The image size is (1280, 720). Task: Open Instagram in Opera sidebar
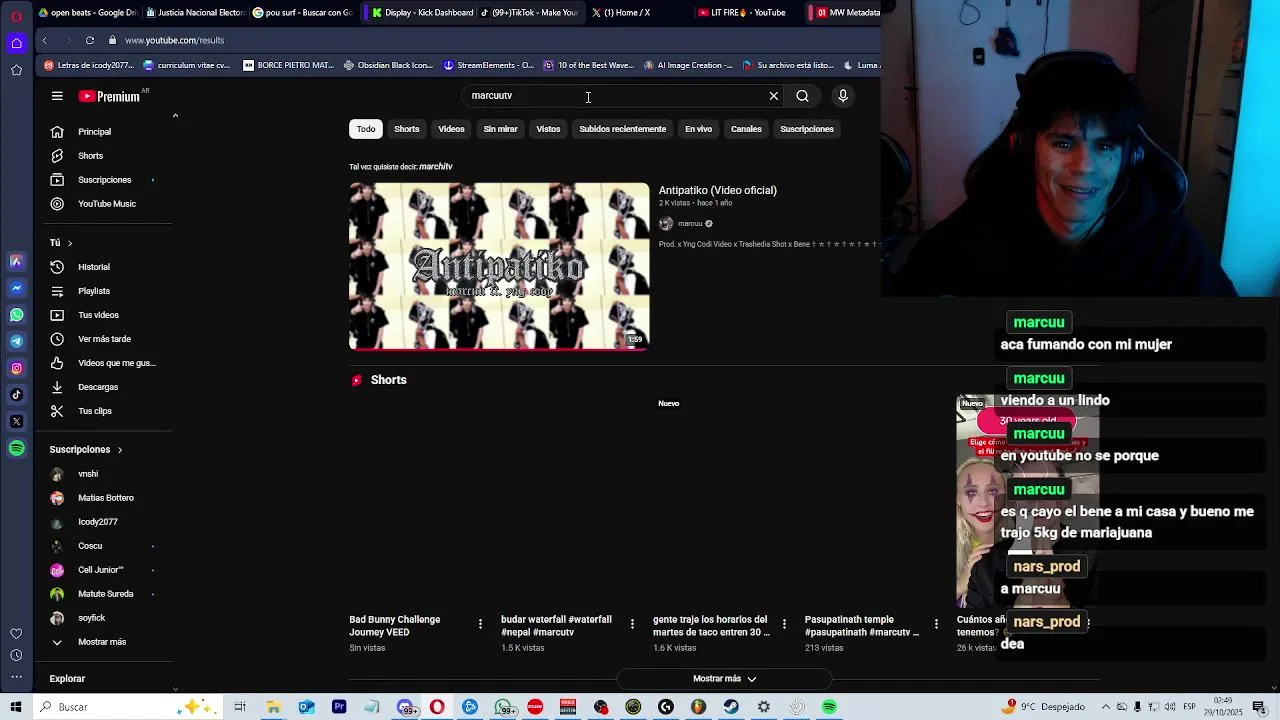[16, 368]
